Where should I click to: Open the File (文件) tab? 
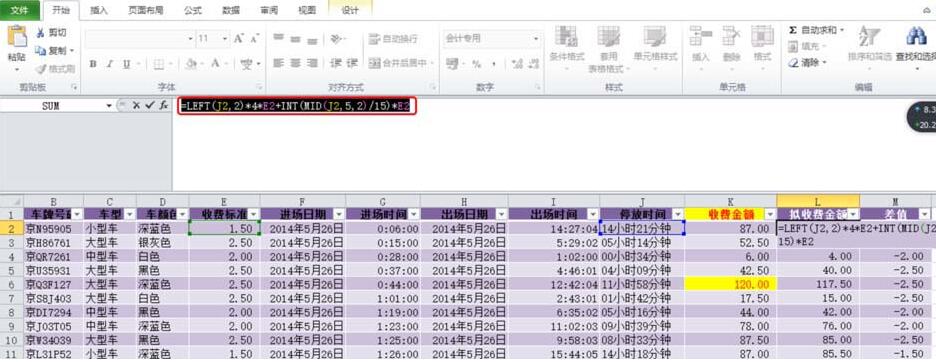pos(20,10)
